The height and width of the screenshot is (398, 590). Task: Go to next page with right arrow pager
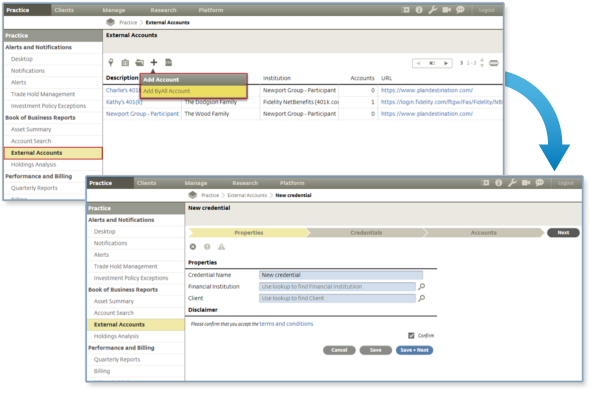pos(446,63)
